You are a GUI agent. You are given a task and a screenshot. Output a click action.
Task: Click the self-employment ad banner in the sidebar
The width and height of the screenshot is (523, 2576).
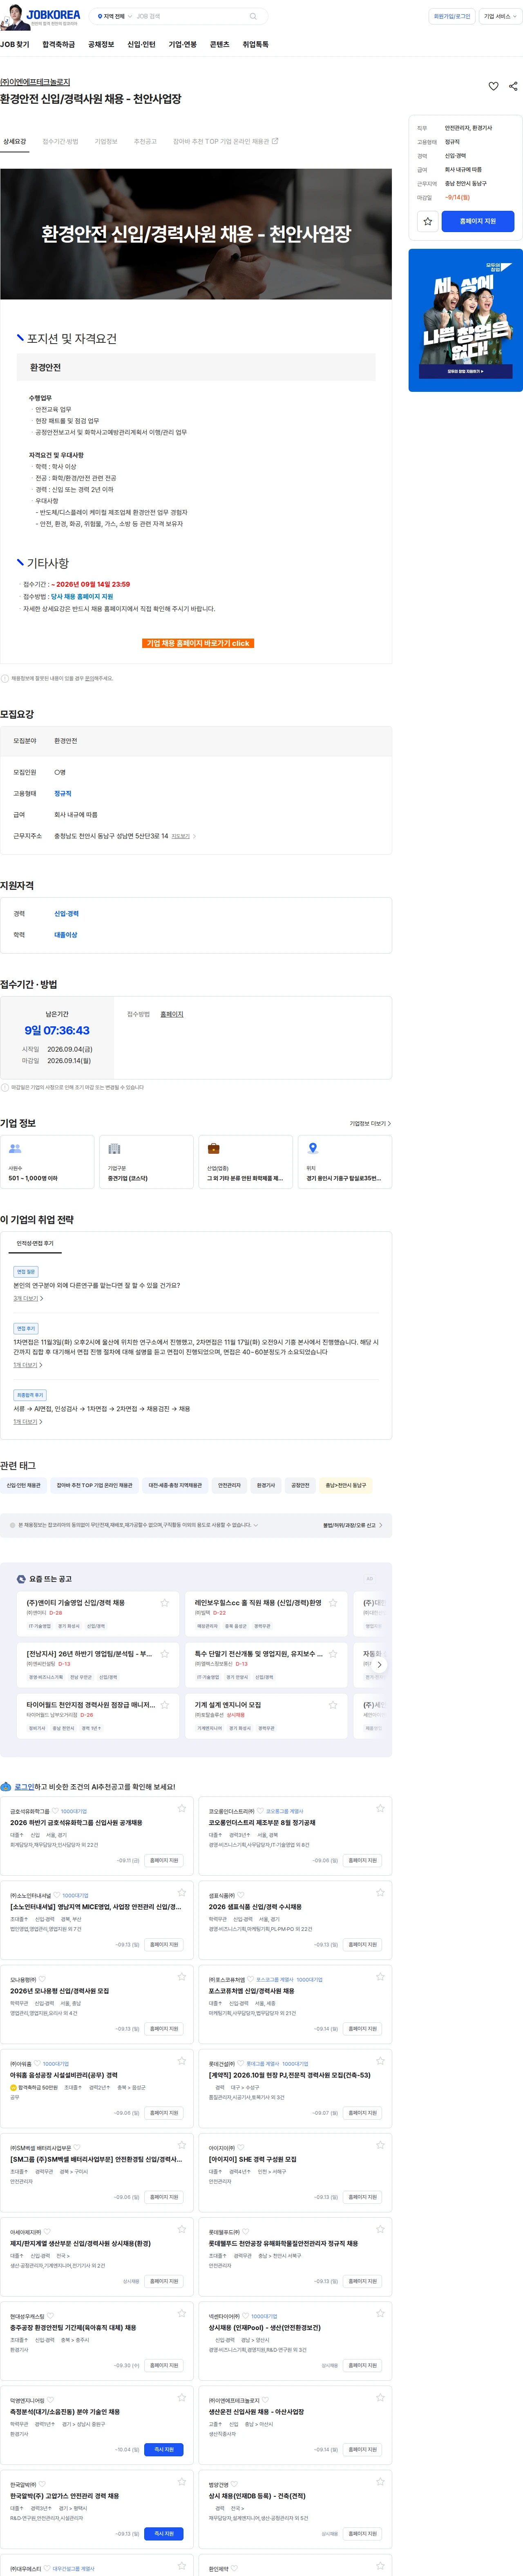tap(465, 320)
